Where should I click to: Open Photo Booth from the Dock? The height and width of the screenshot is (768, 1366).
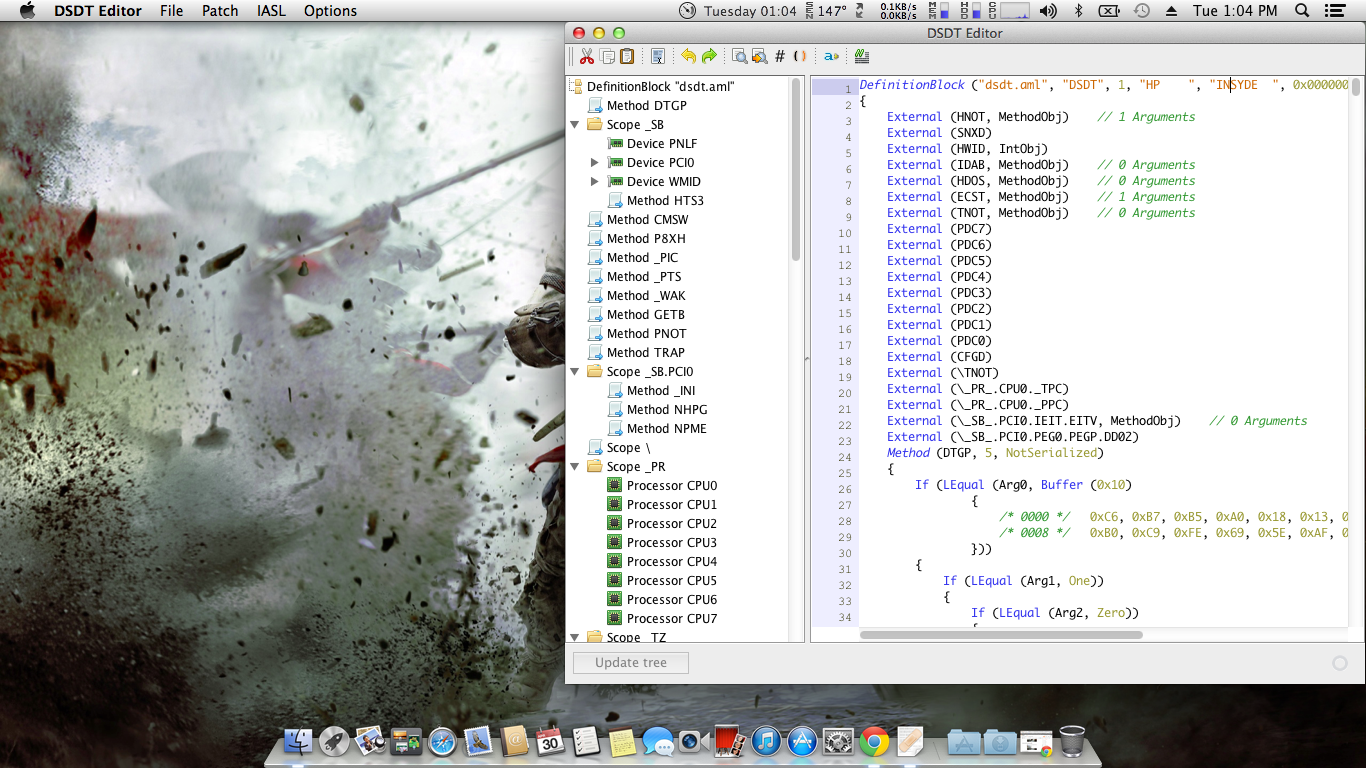pos(730,741)
